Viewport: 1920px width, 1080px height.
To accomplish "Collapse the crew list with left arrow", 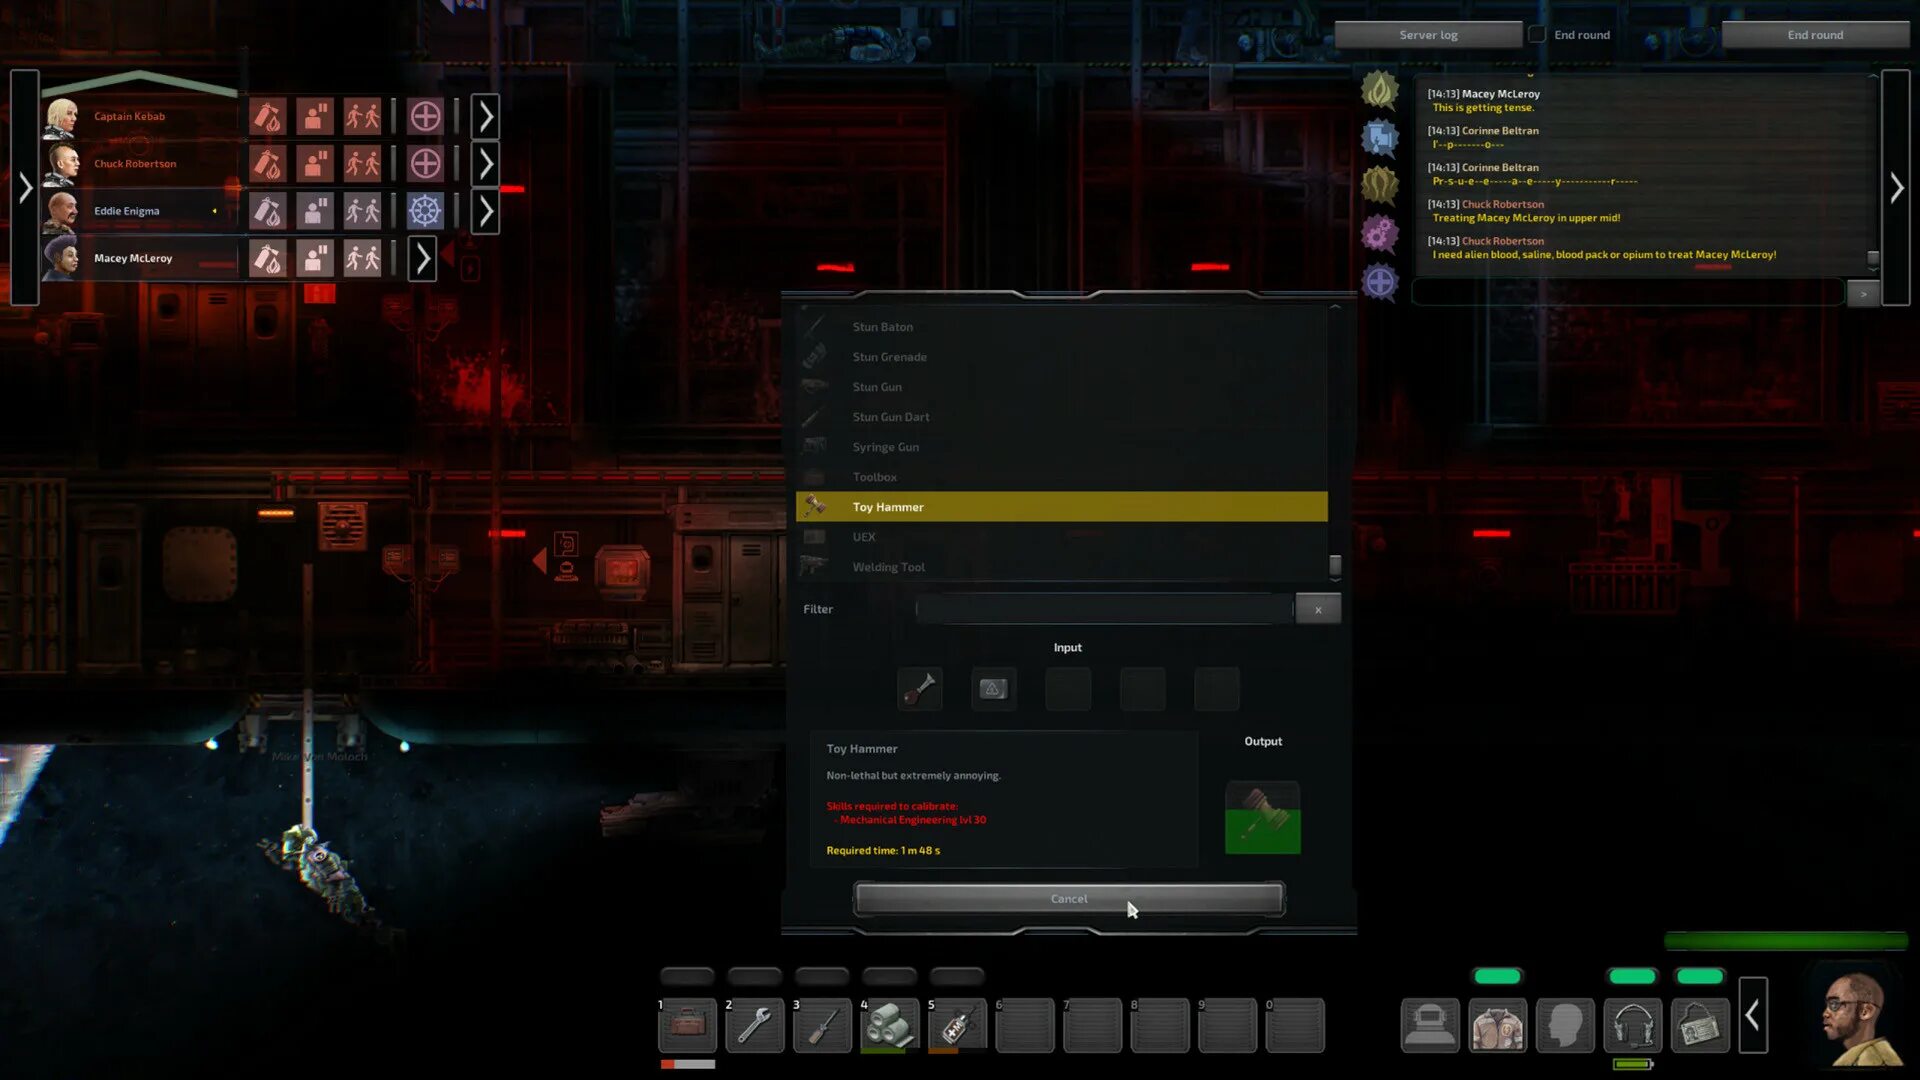I will (25, 188).
